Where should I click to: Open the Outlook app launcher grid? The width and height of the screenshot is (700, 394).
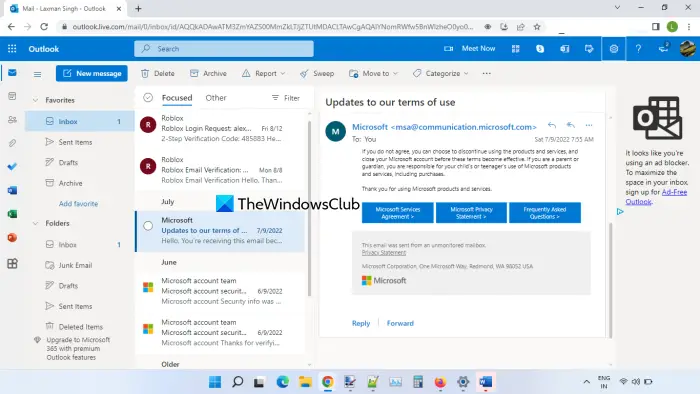coord(12,49)
